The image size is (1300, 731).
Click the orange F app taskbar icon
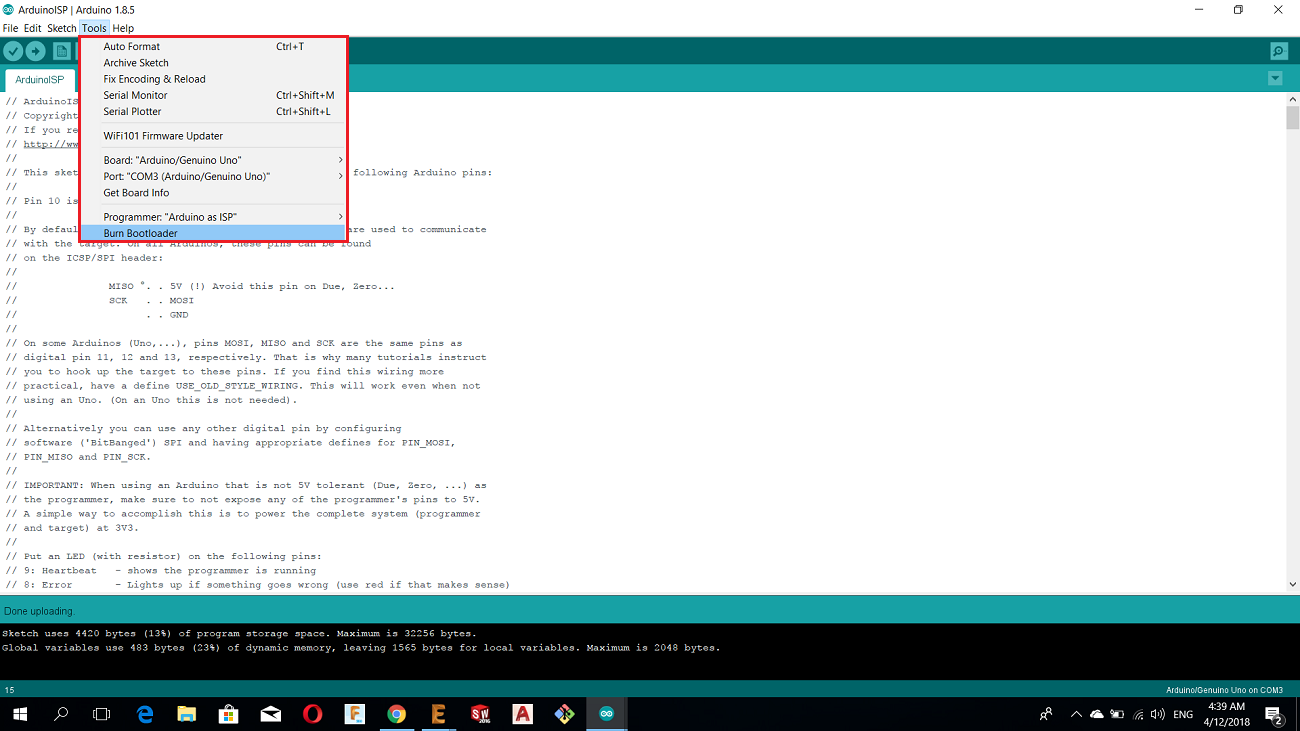[x=354, y=714]
